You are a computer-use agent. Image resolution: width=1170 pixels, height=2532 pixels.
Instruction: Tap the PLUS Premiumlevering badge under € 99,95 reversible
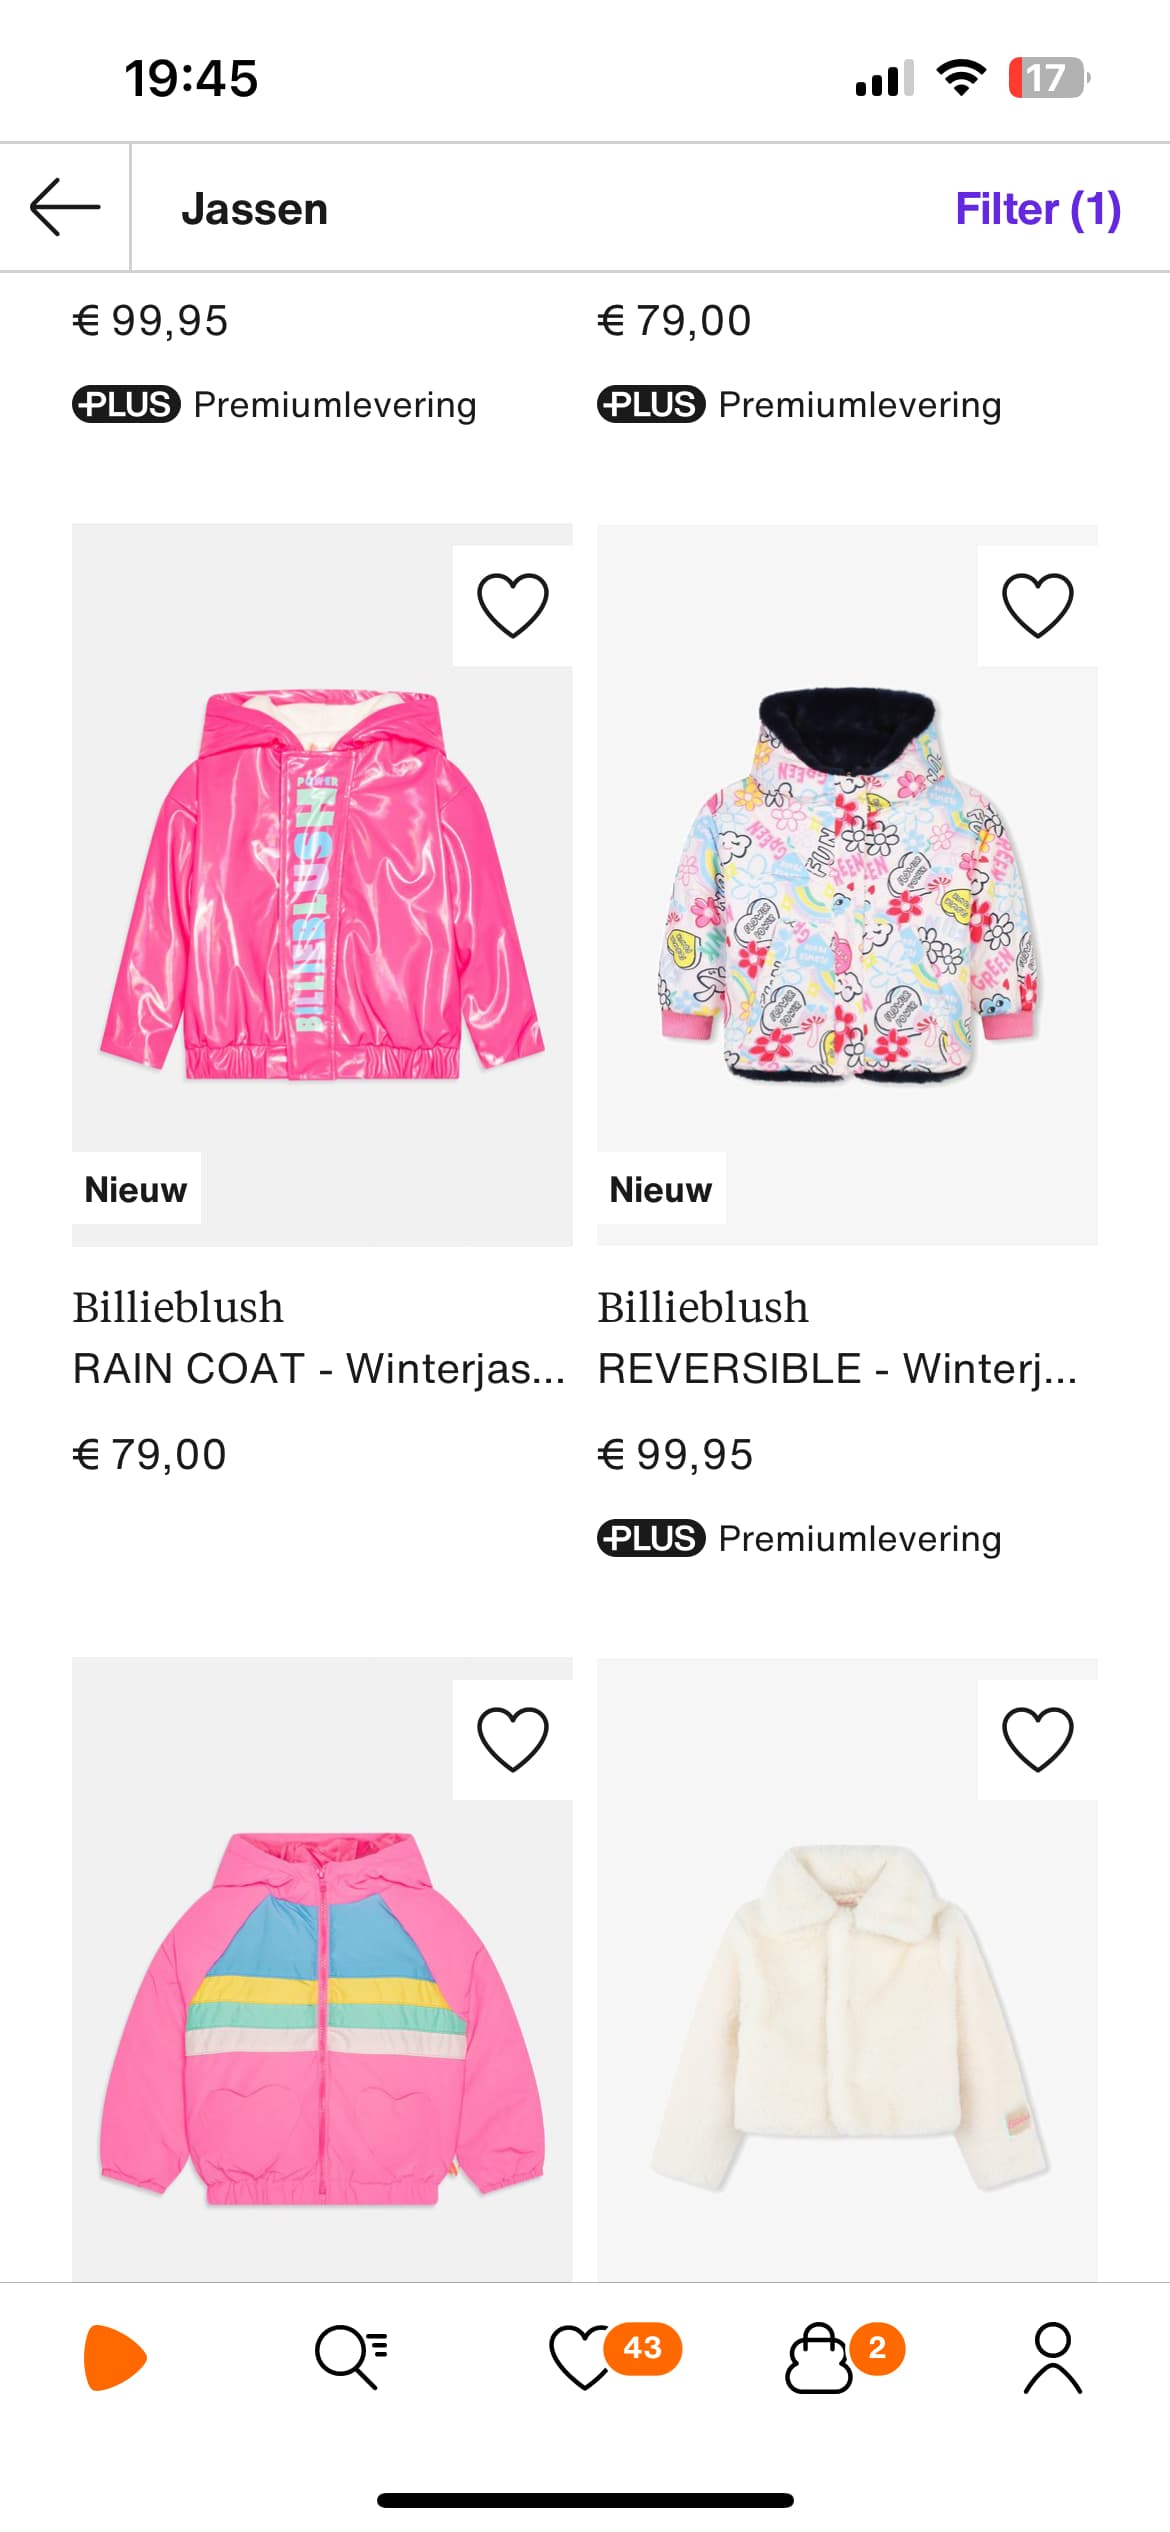click(799, 1538)
